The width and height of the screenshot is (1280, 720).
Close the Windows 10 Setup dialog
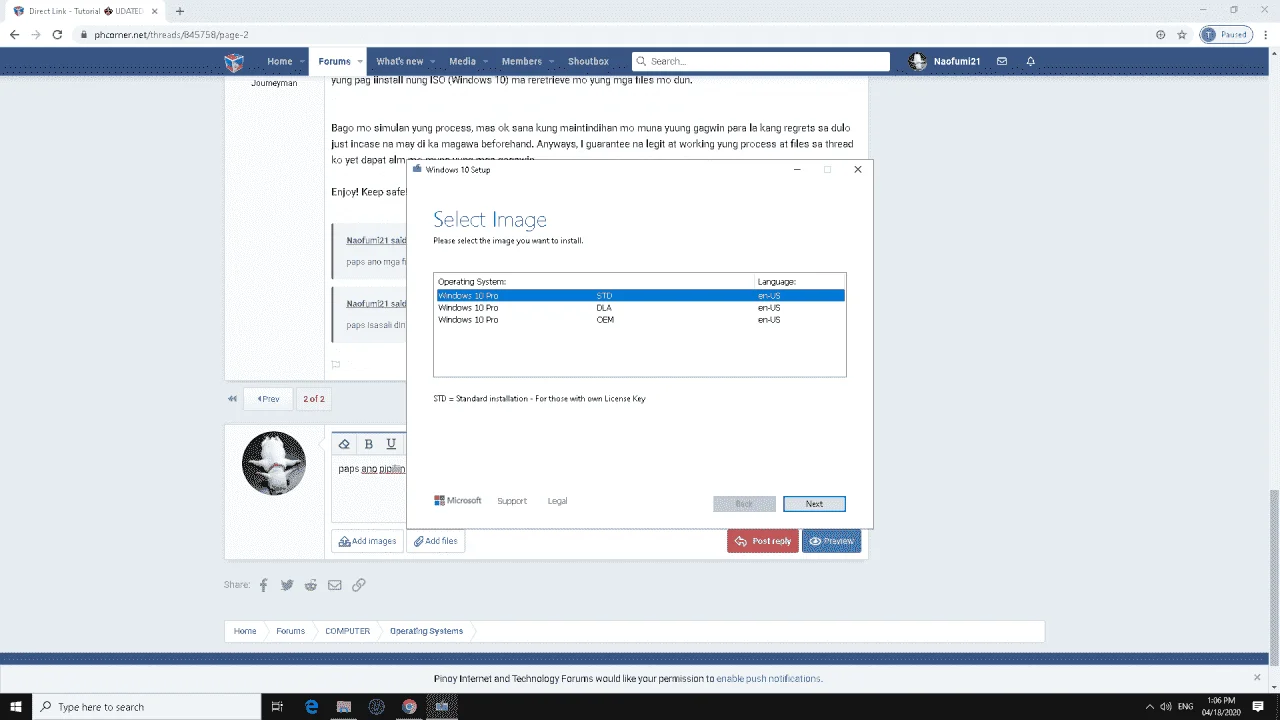pyautogui.click(x=857, y=170)
